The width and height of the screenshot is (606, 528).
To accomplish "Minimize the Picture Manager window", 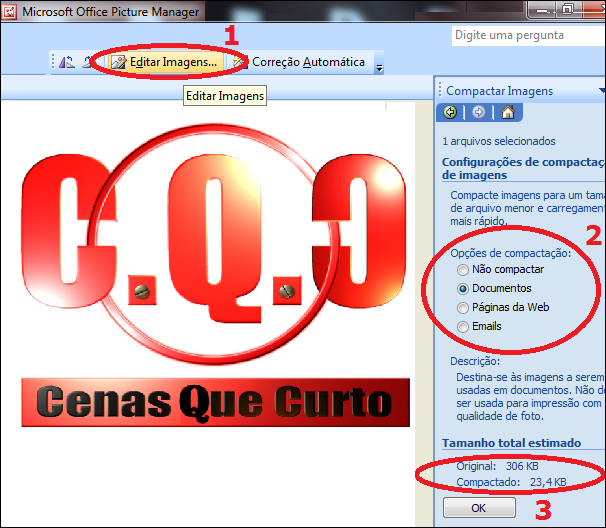I will 542,9.
